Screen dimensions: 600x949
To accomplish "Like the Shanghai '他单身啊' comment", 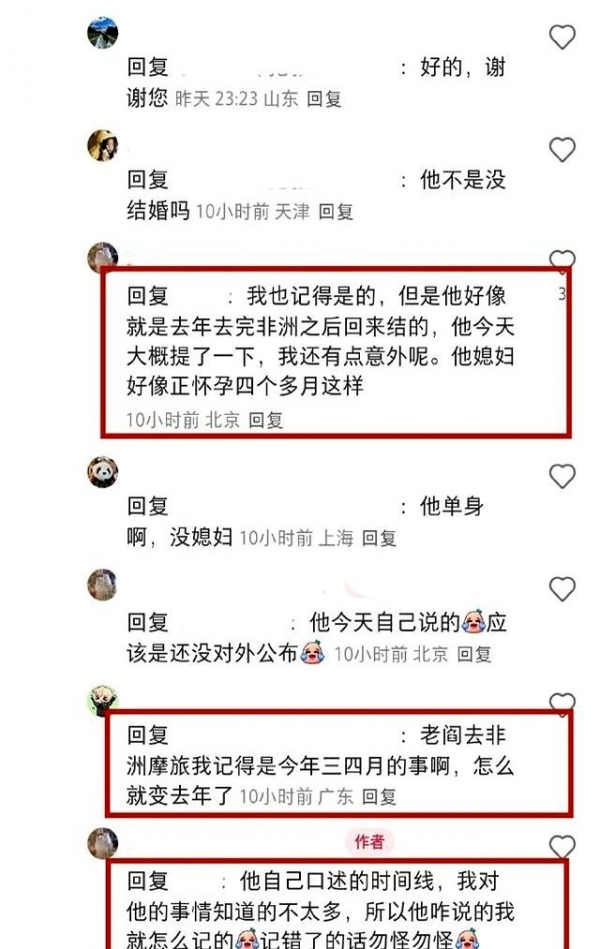I will [562, 476].
